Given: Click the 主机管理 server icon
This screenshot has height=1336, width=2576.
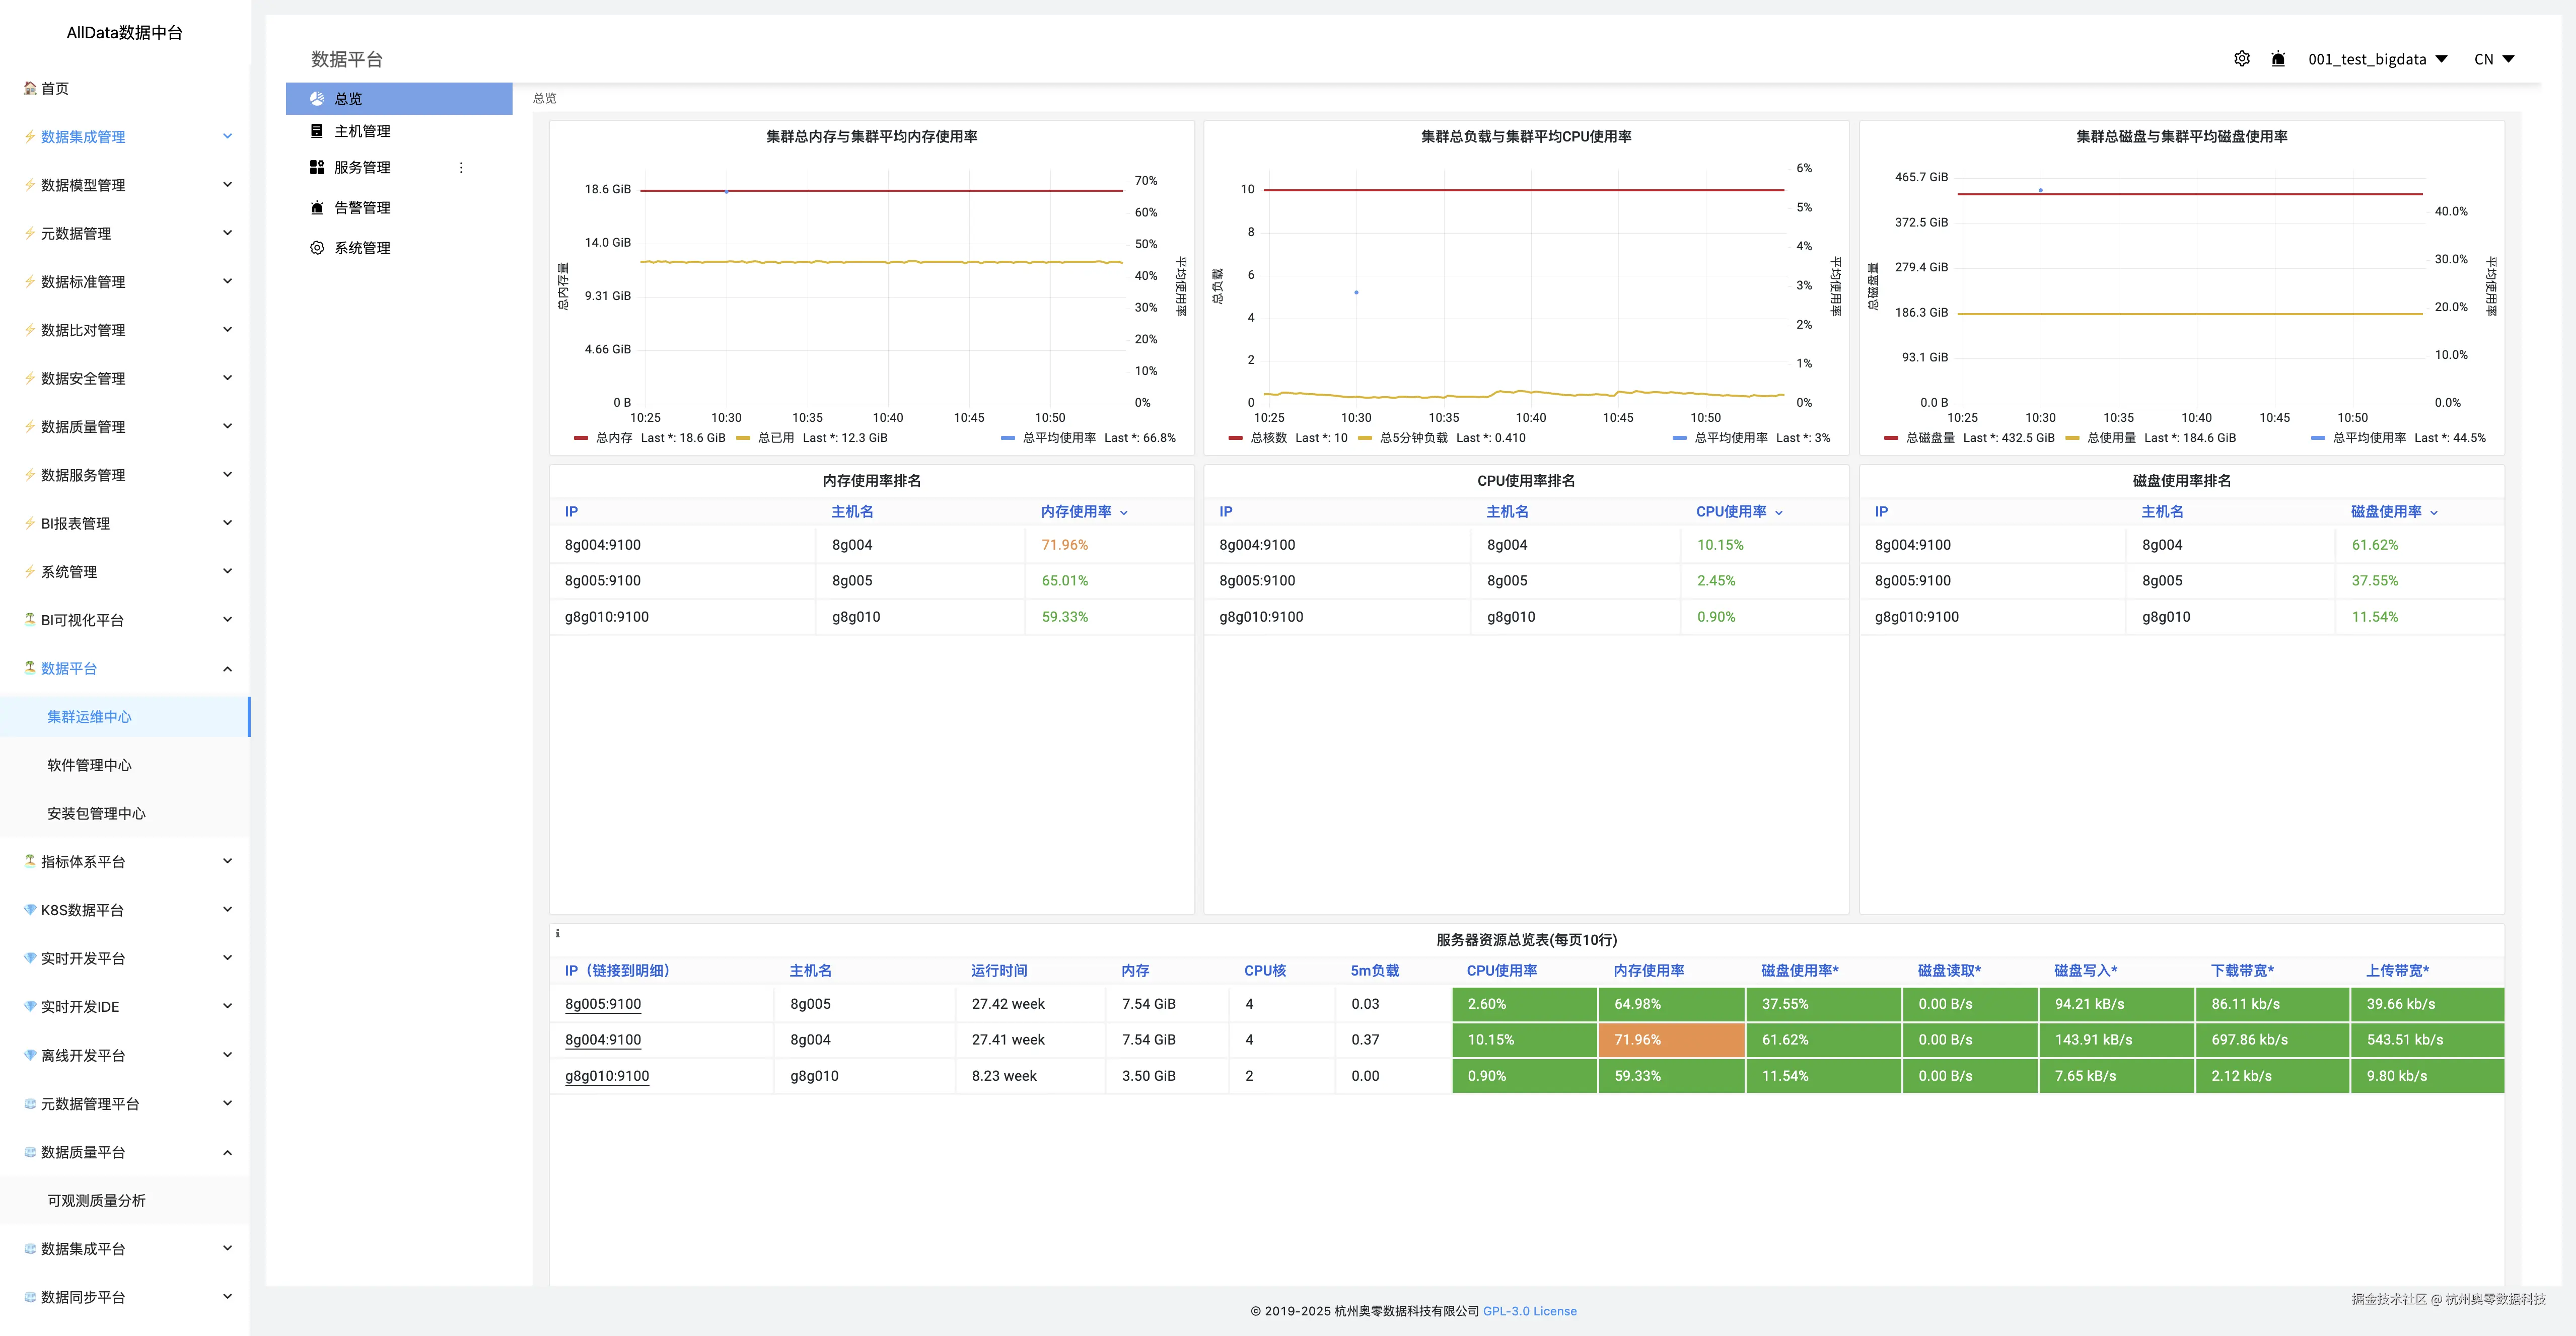Looking at the screenshot, I should [317, 131].
